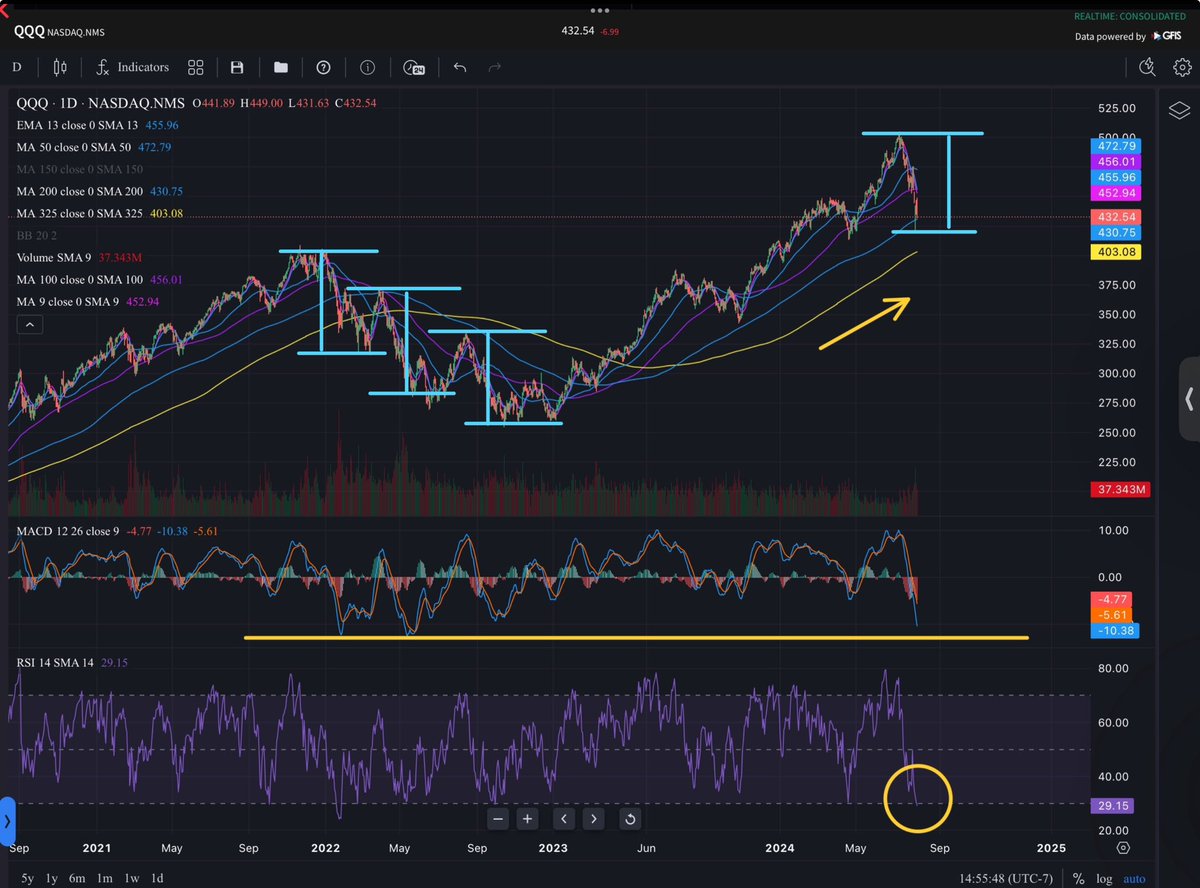Screen dimensions: 1200x888
Task: Select the MA 325 indicator legend
Action: pos(99,213)
